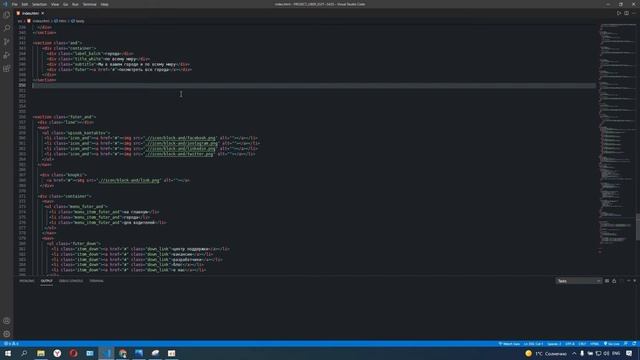Open Opera browser from the taskbar

(73, 353)
